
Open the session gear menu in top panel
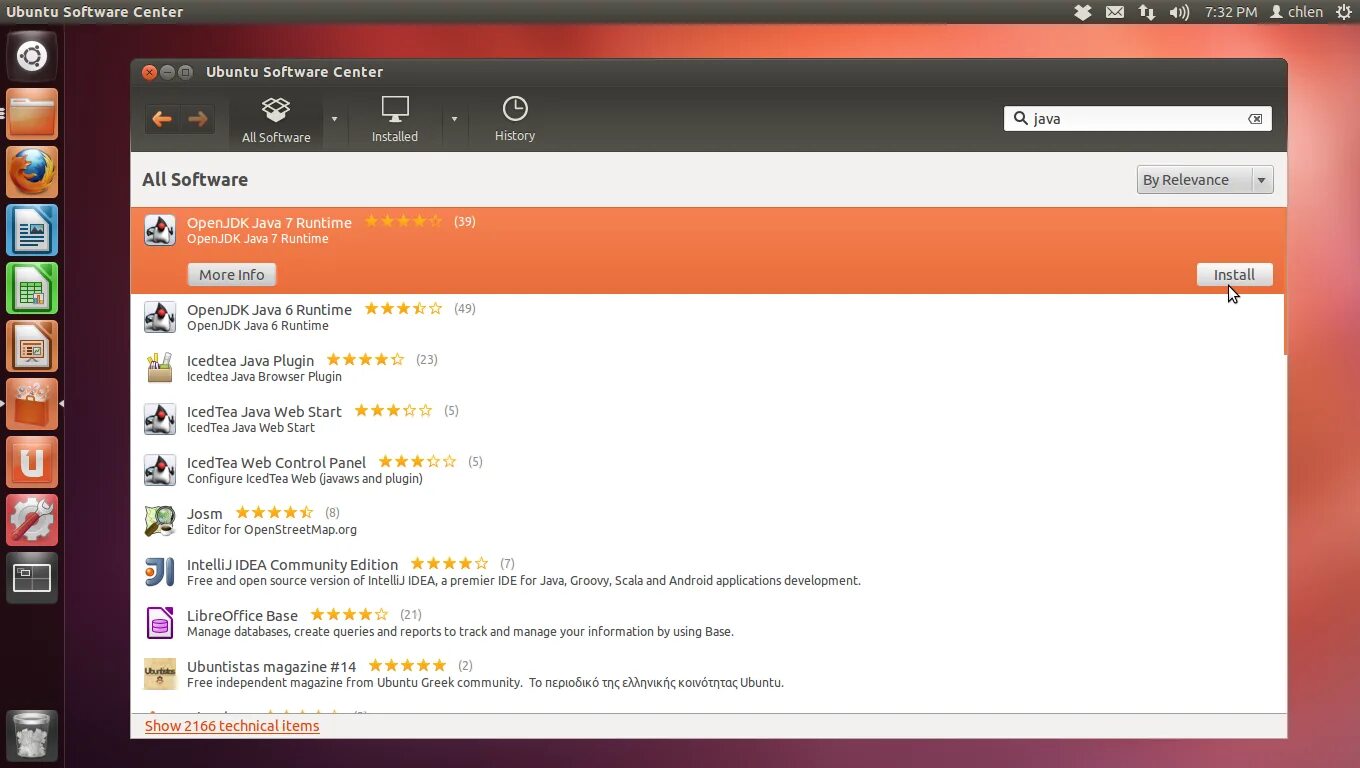point(1343,12)
